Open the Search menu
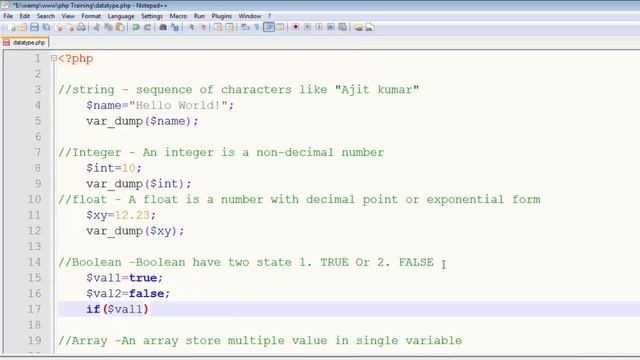The height and width of the screenshot is (360, 640). [x=46, y=16]
